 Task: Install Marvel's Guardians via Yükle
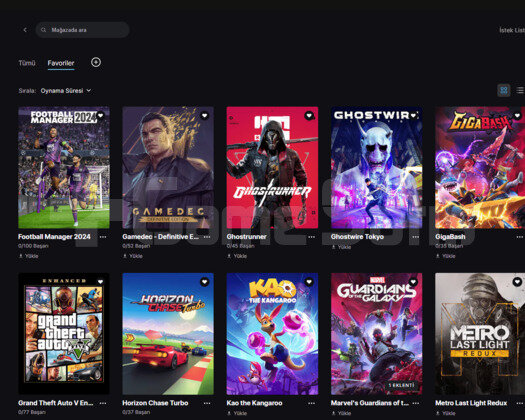[341, 413]
